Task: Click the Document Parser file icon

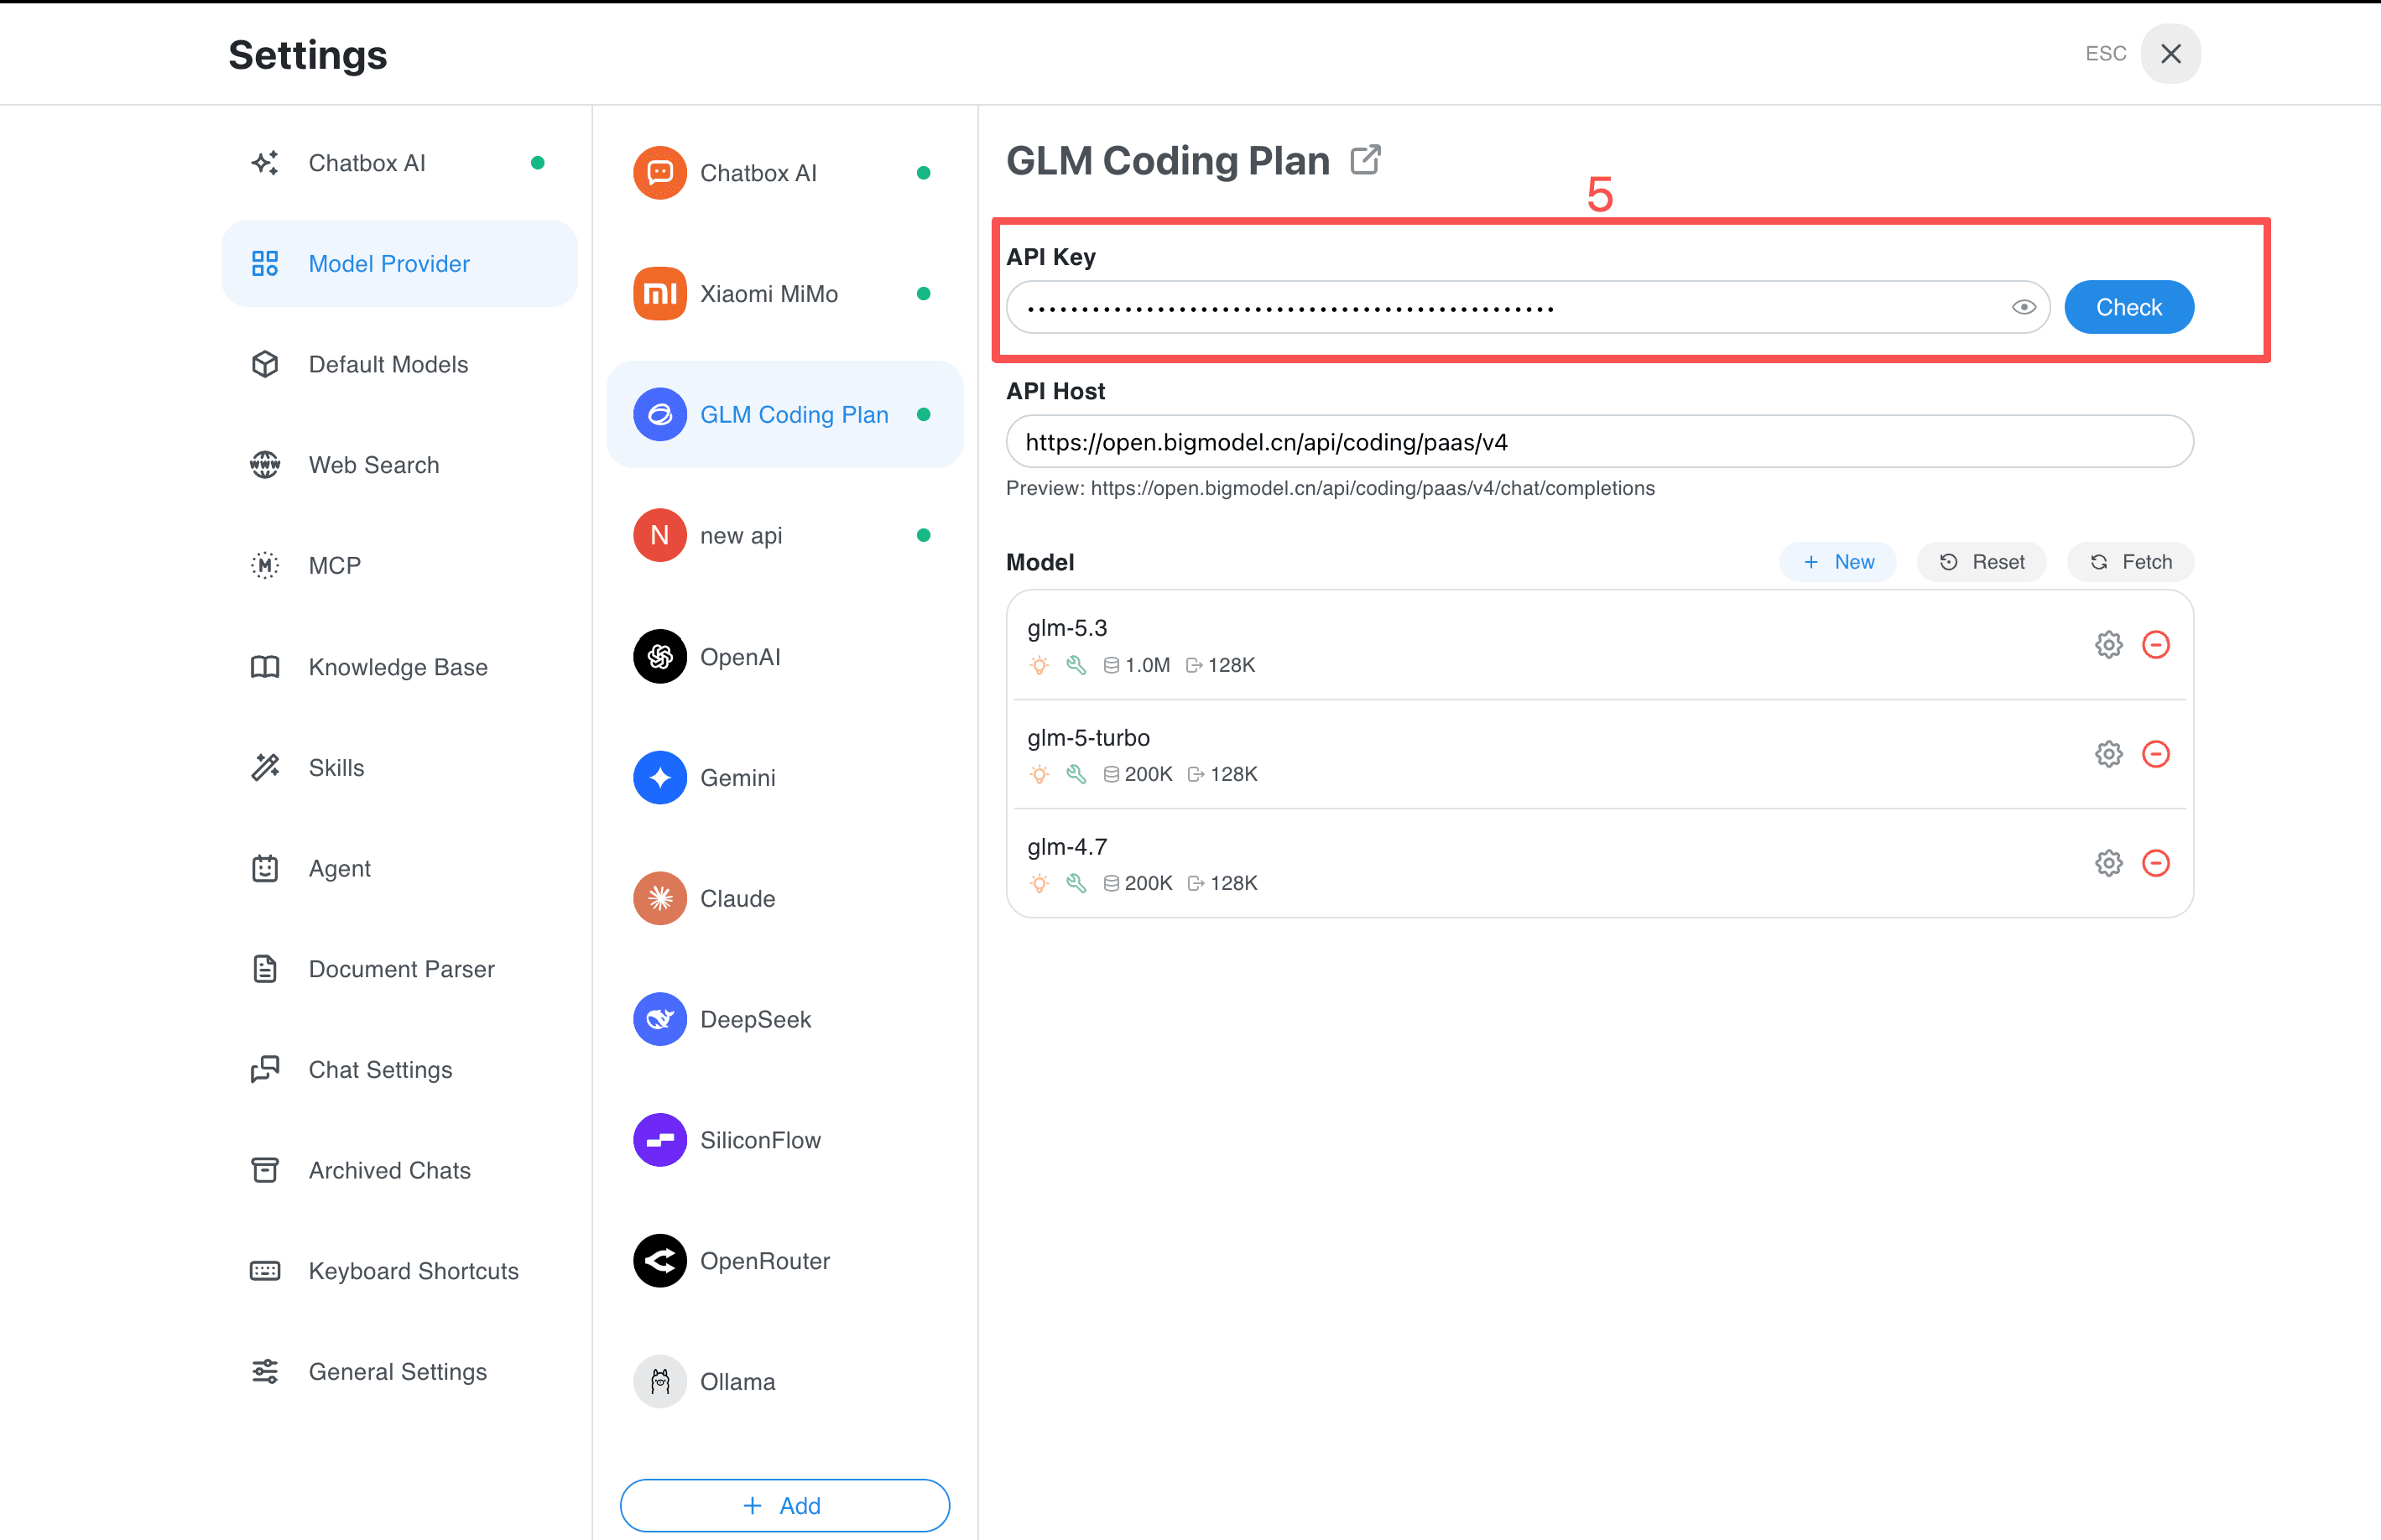Action: click(x=265, y=969)
